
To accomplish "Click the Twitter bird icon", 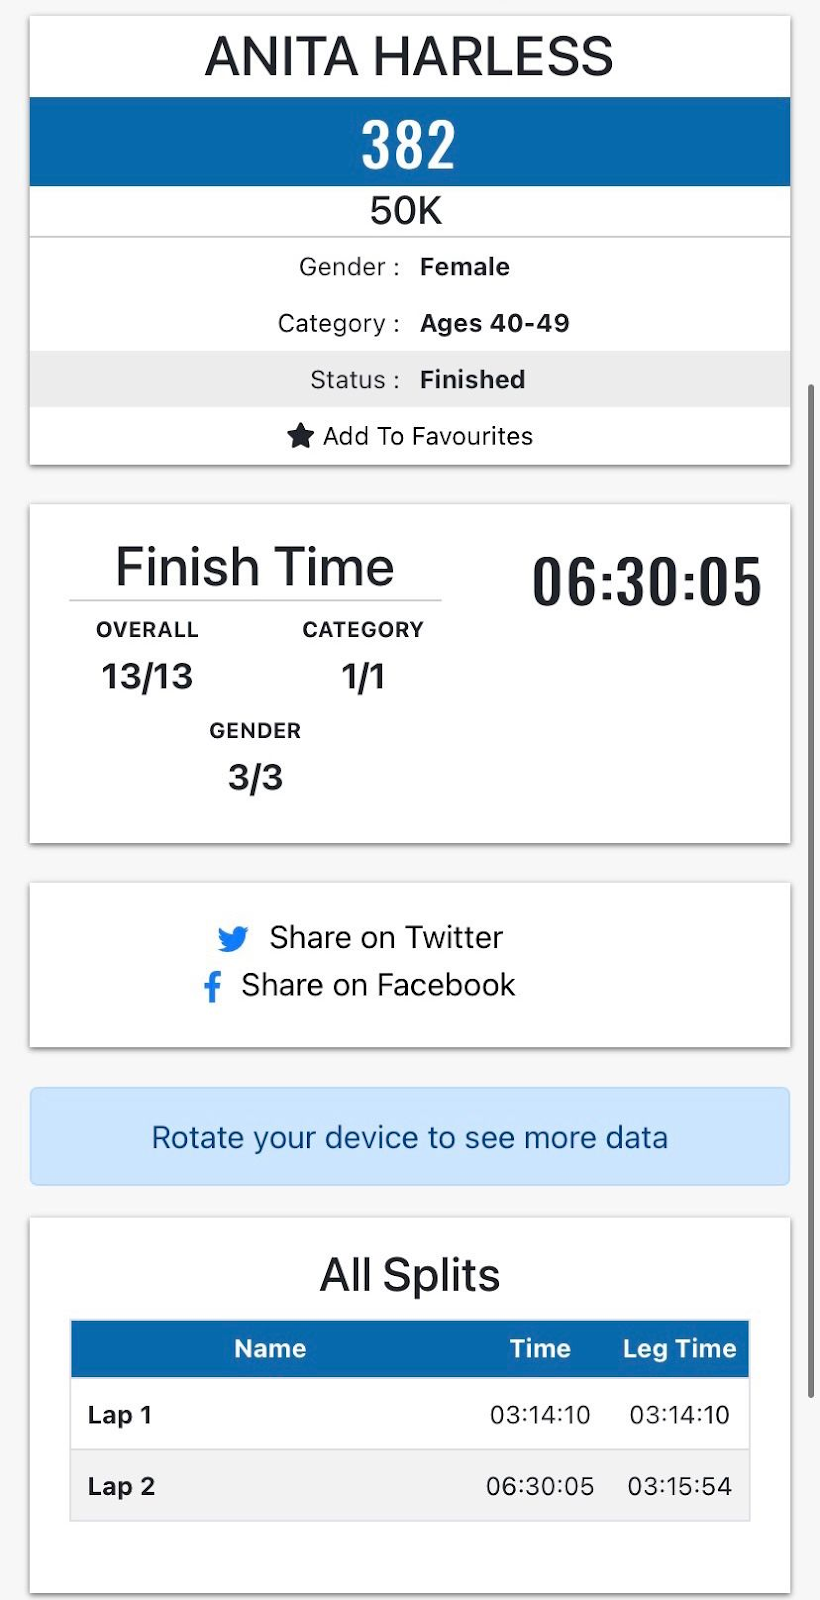I will click(233, 938).
